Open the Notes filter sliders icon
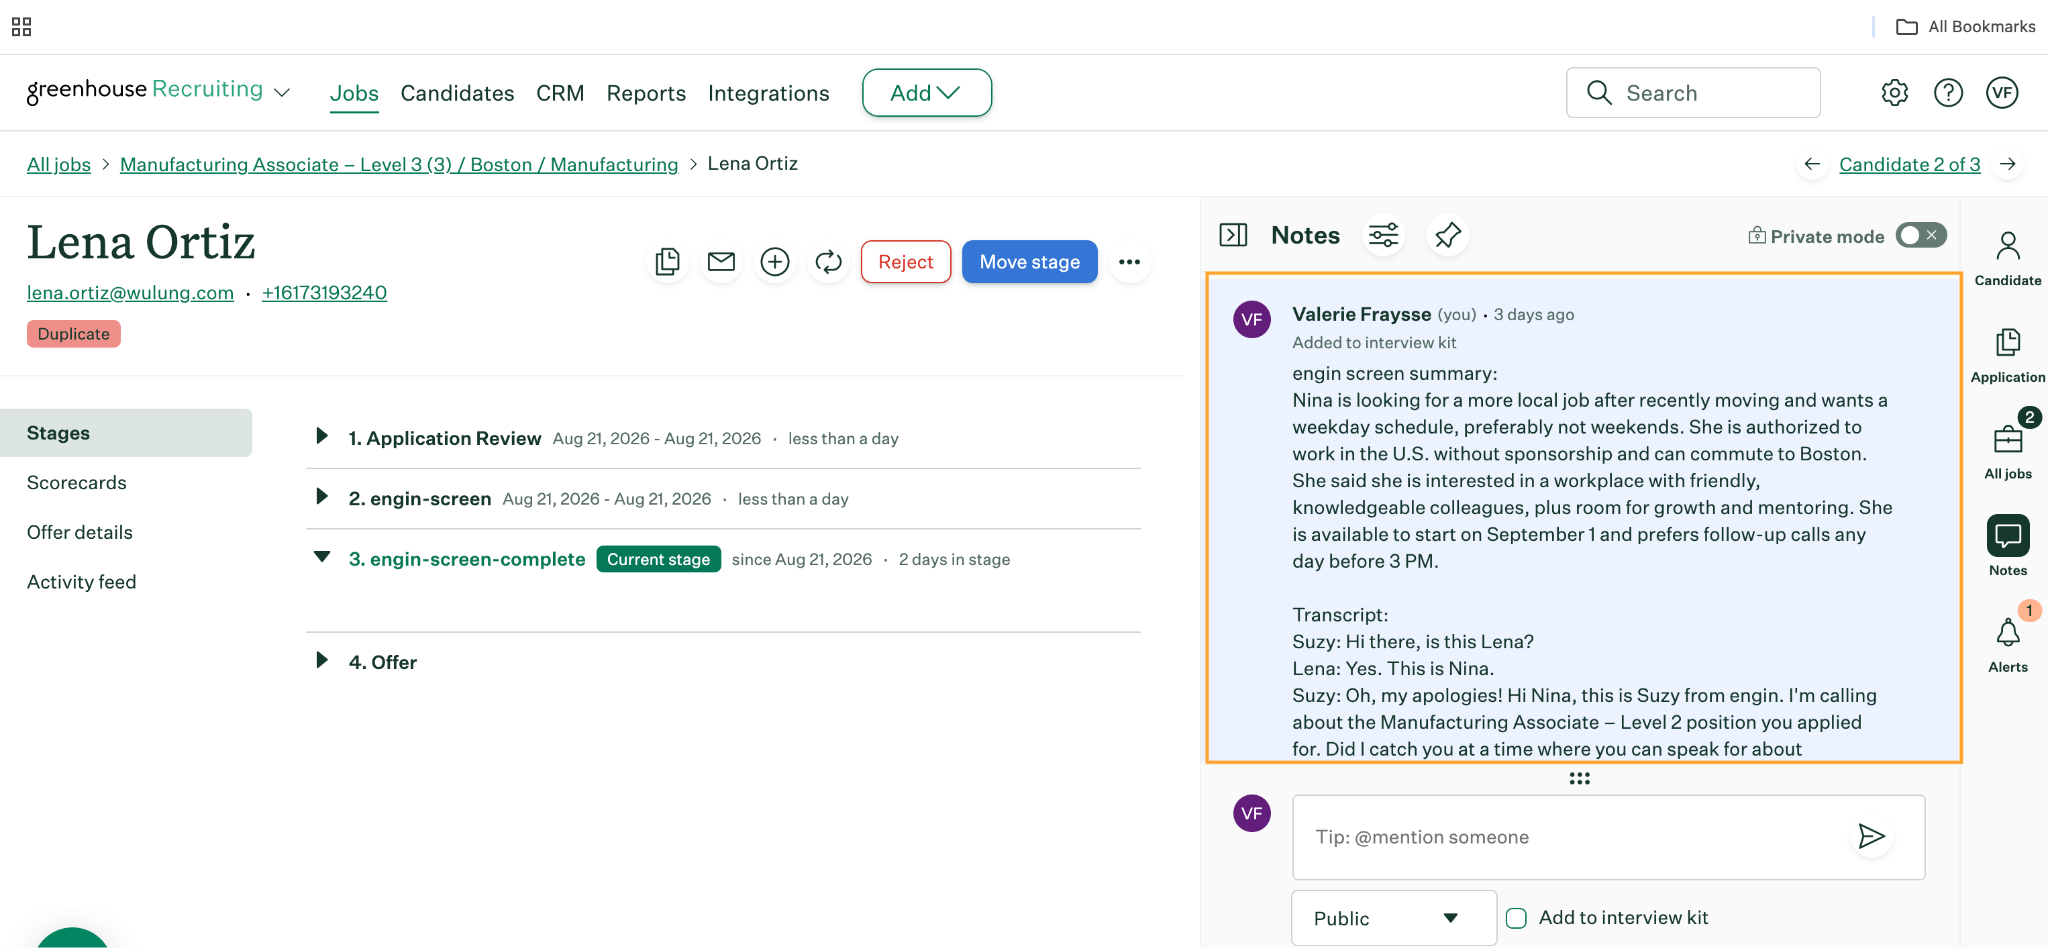The height and width of the screenshot is (948, 2048). click(x=1384, y=235)
